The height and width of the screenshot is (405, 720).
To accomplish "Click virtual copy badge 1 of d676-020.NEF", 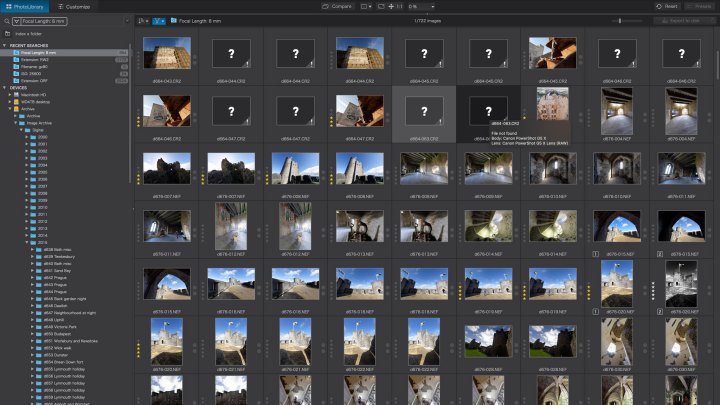I will (596, 312).
